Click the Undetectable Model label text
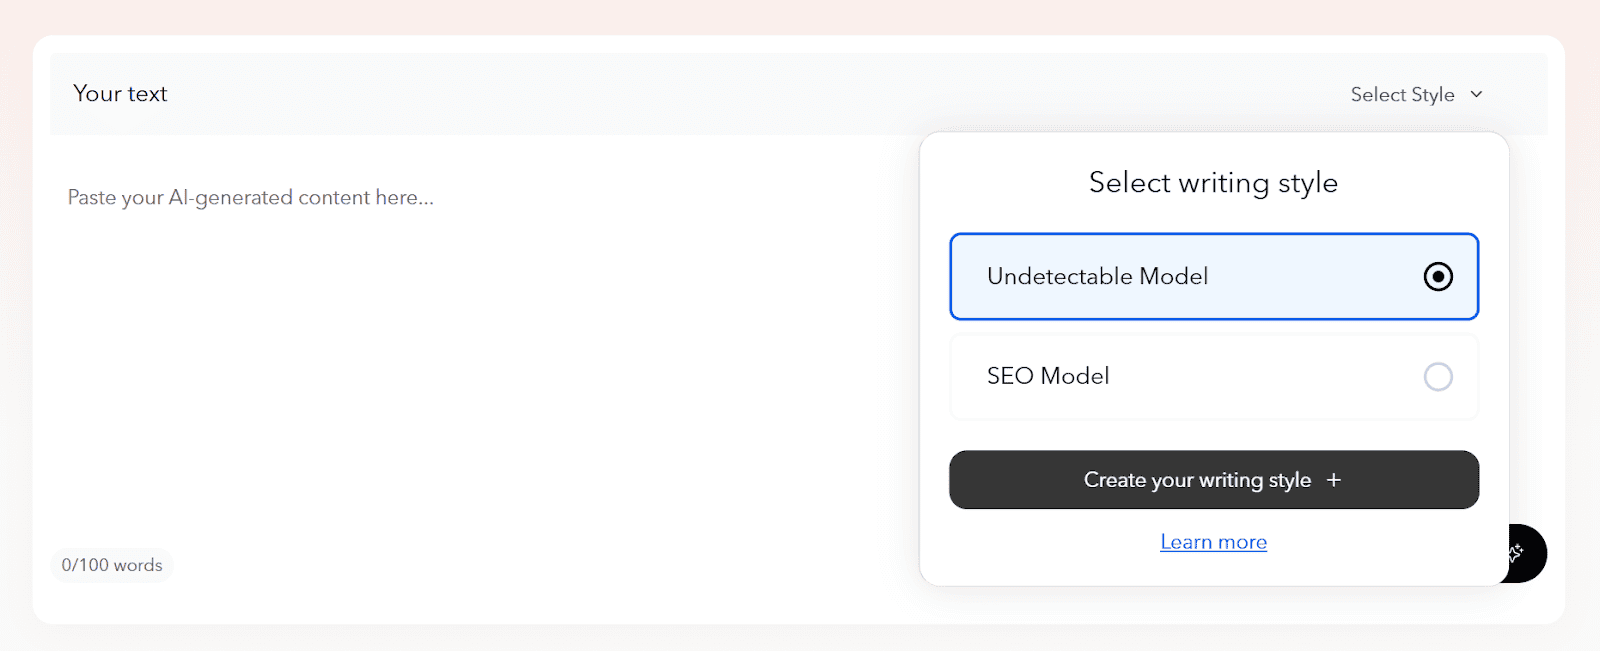Screen dimensions: 1600x651 pyautogui.click(x=1097, y=276)
